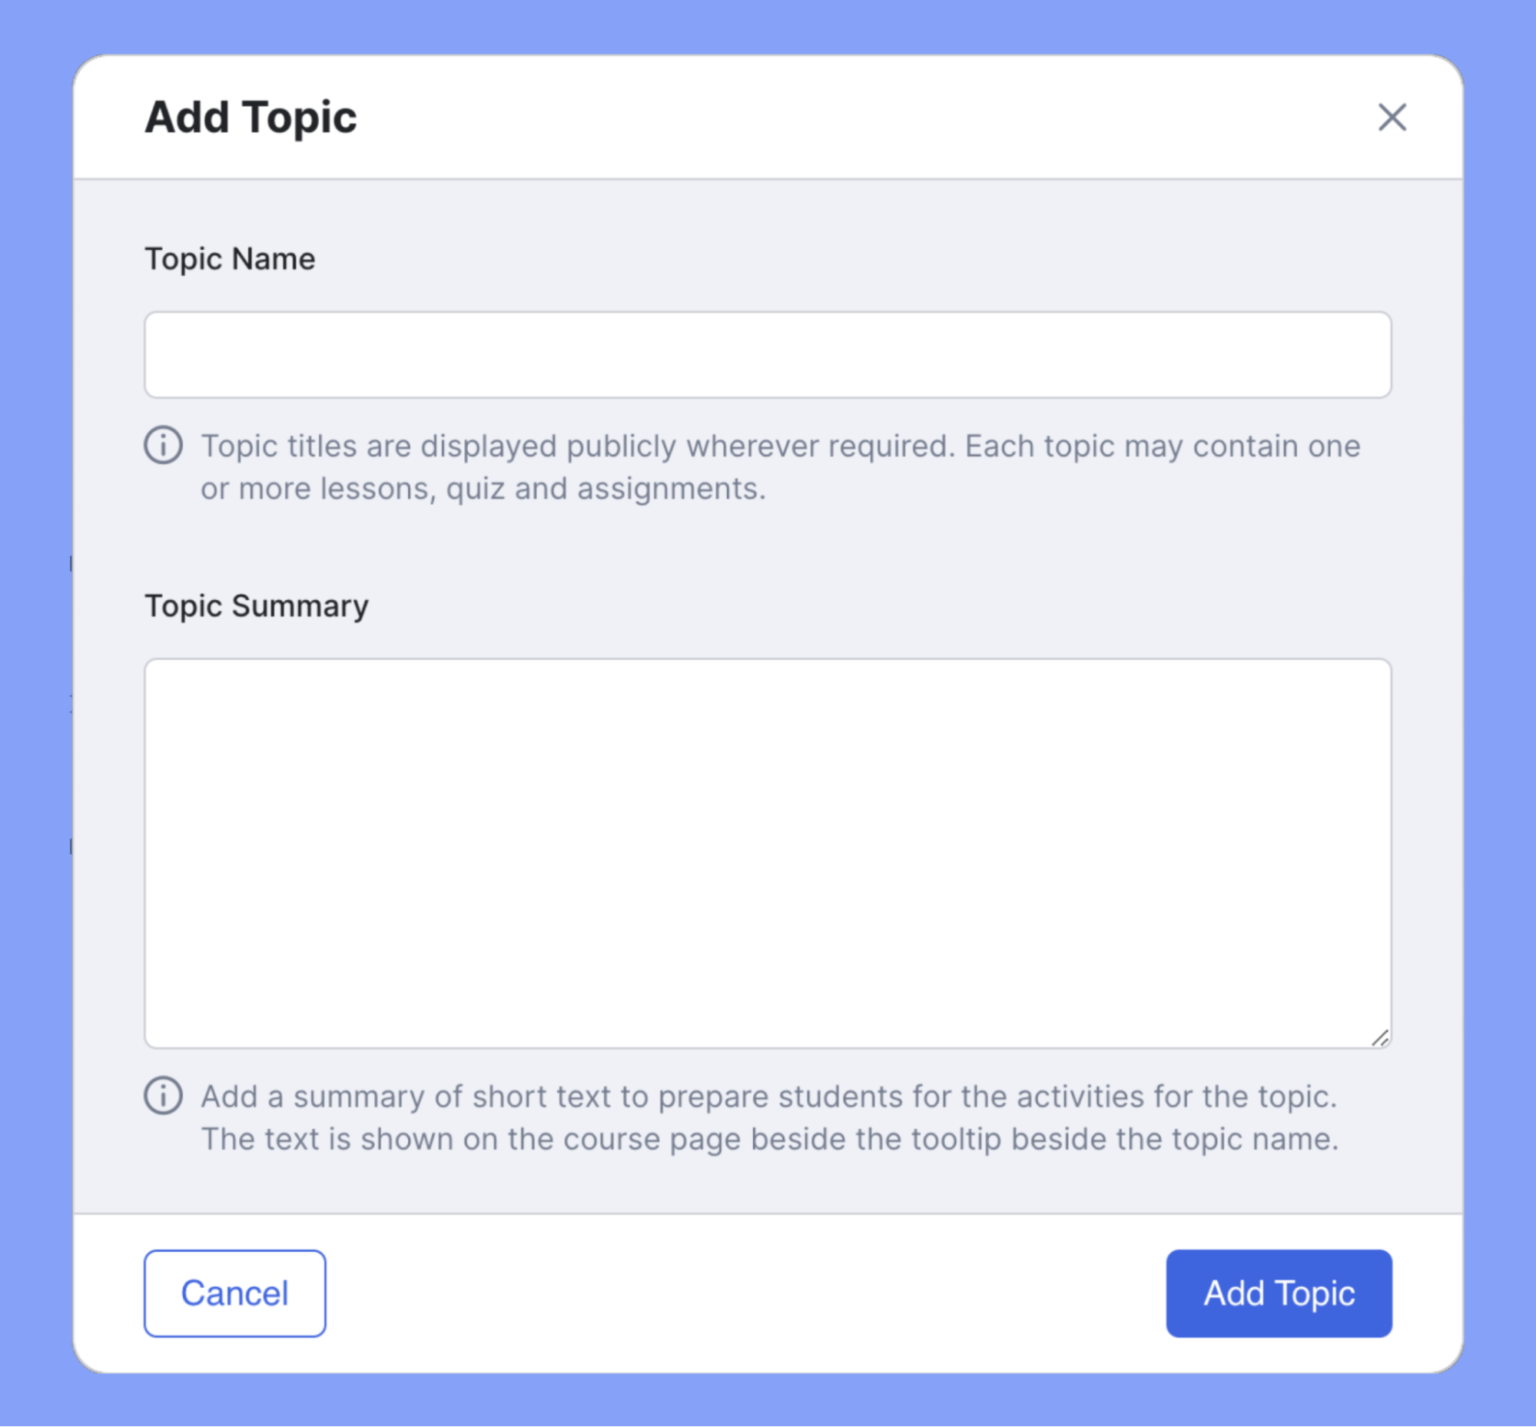Grab the Topic Summary textarea resize handle
Image resolution: width=1536 pixels, height=1427 pixels.
(1380, 1038)
